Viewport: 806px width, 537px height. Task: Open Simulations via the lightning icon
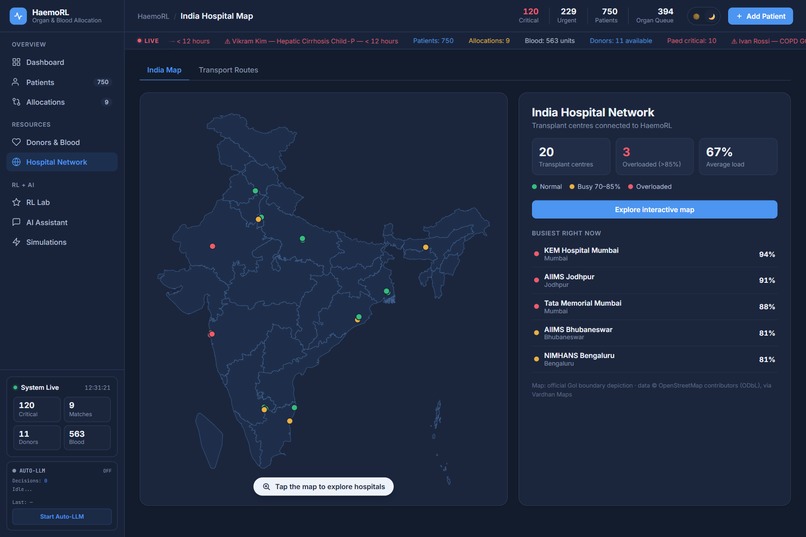16,242
